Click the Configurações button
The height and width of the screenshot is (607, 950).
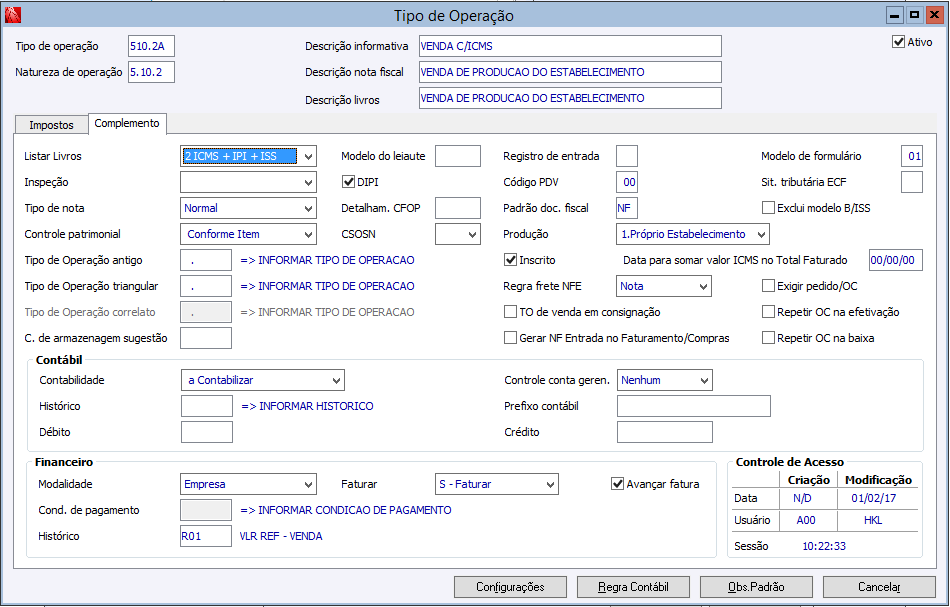pos(510,587)
